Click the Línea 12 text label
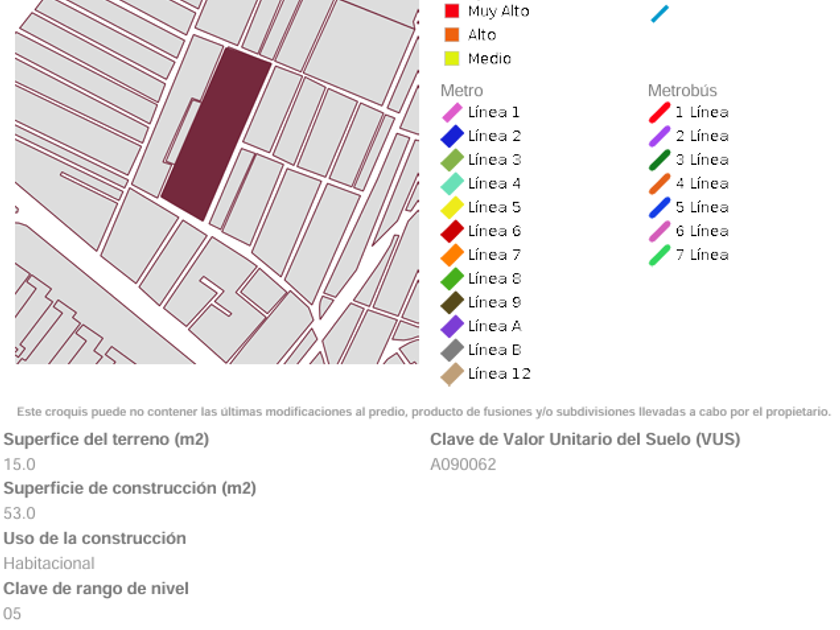840x630 pixels. tap(499, 373)
